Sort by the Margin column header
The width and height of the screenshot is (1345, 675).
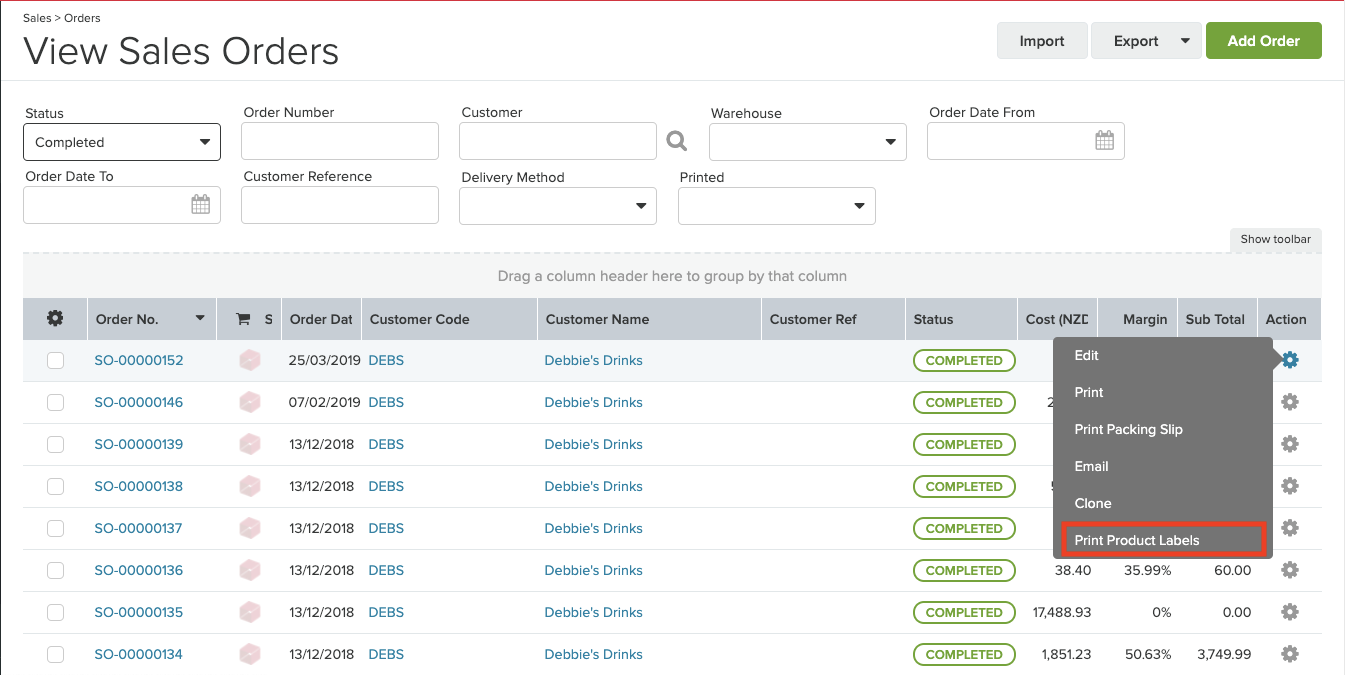click(x=1145, y=319)
